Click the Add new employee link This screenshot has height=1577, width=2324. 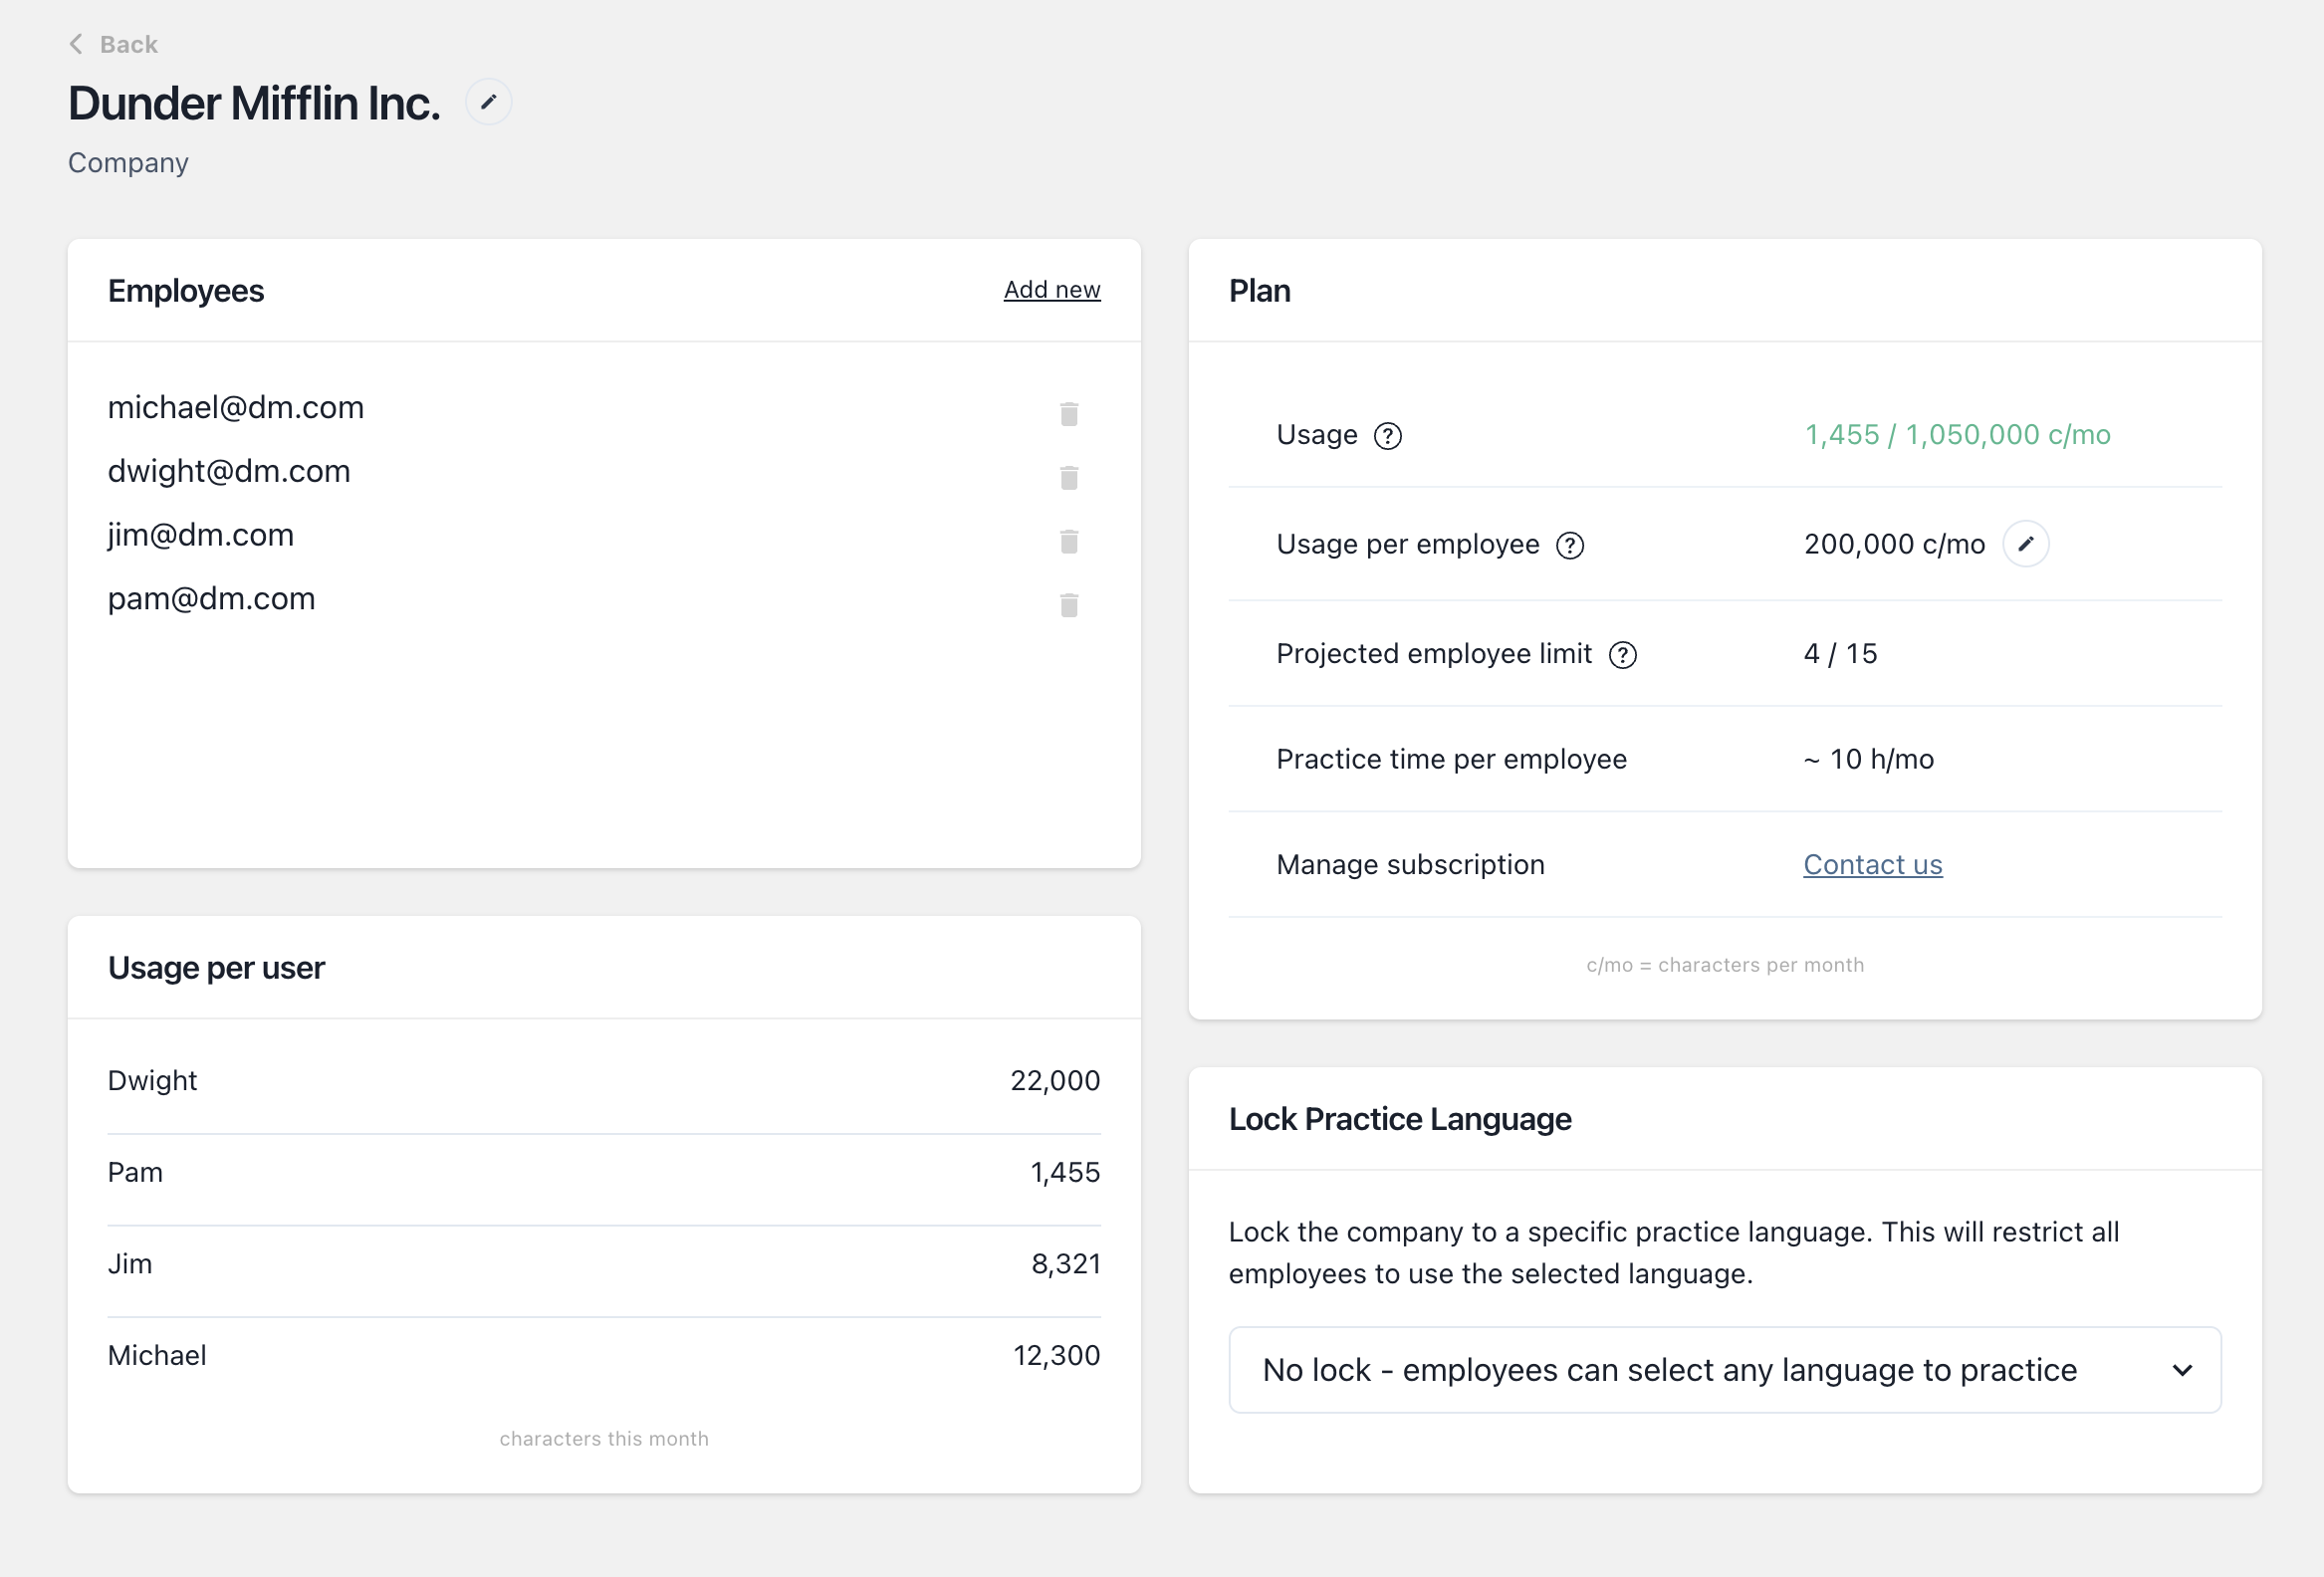pyautogui.click(x=1051, y=289)
